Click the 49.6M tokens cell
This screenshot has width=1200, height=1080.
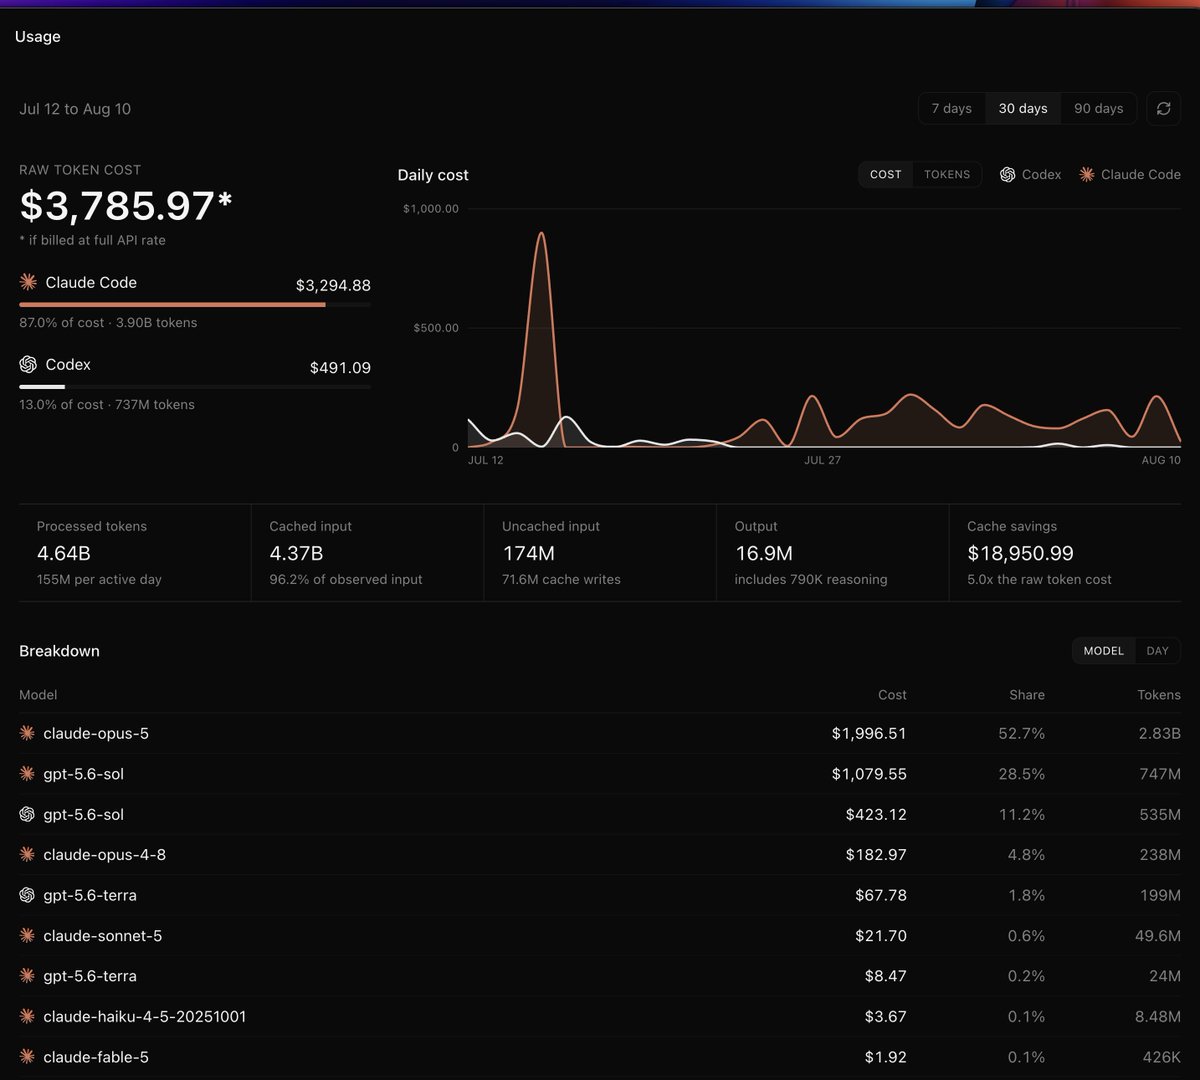coord(1157,936)
